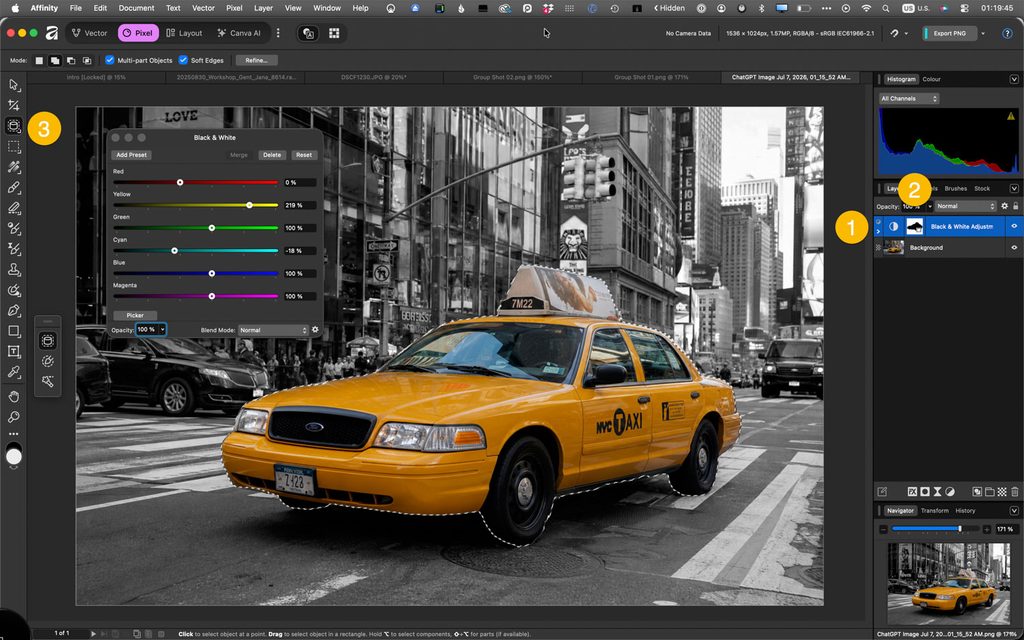Image resolution: width=1024 pixels, height=640 pixels.
Task: Open the Vector menu
Action: (203, 8)
